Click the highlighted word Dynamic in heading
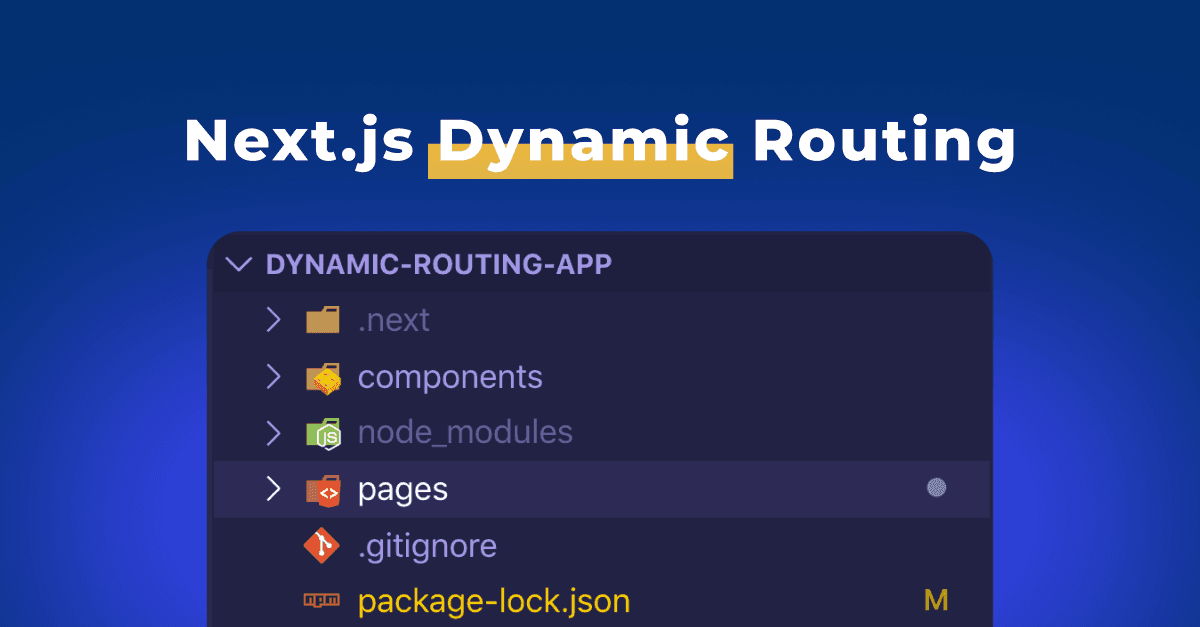 point(581,142)
